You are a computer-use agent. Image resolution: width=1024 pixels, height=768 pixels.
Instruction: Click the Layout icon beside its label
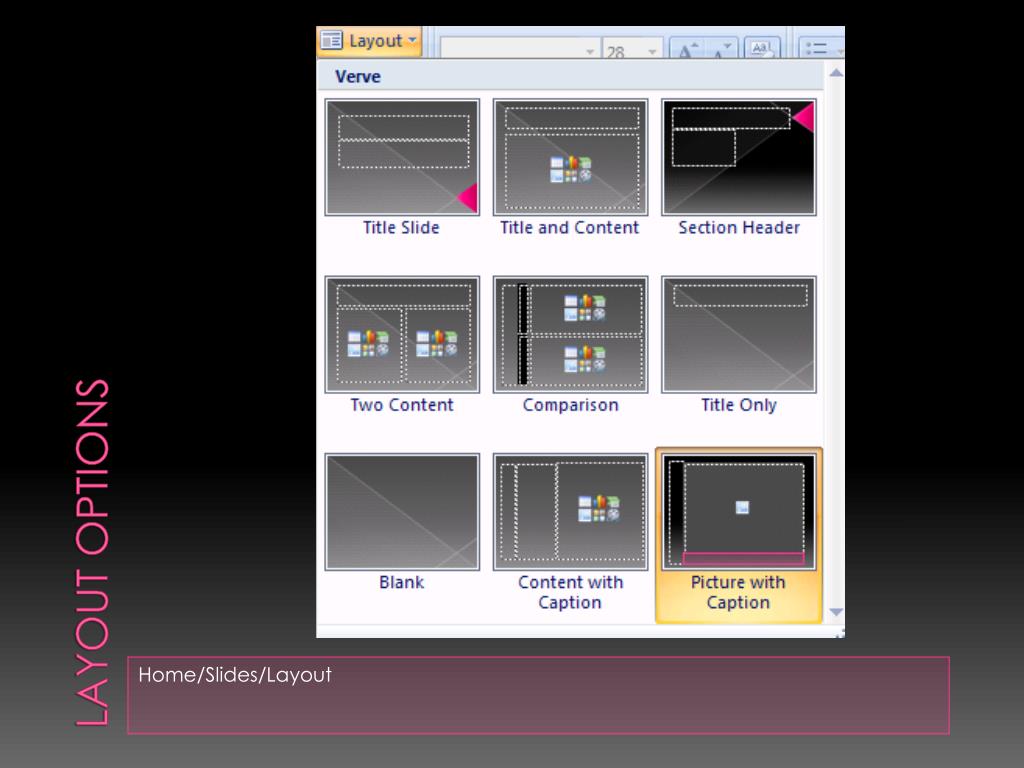pos(332,40)
